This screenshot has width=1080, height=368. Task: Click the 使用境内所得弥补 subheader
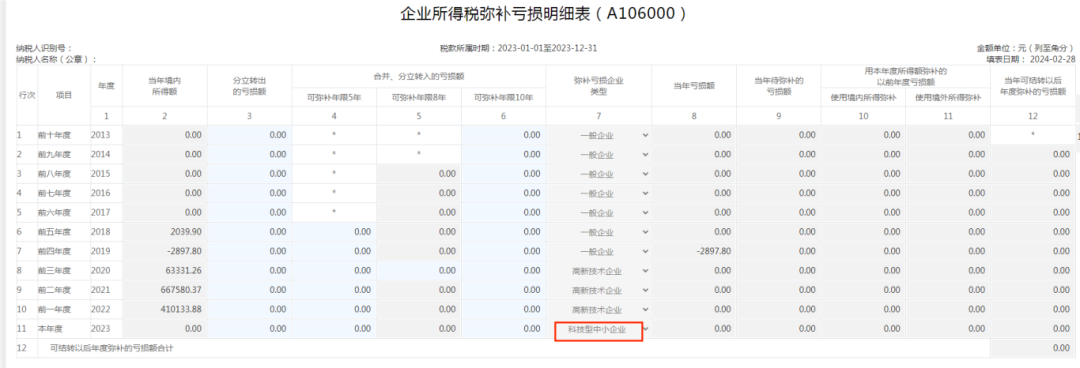pyautogui.click(x=864, y=97)
